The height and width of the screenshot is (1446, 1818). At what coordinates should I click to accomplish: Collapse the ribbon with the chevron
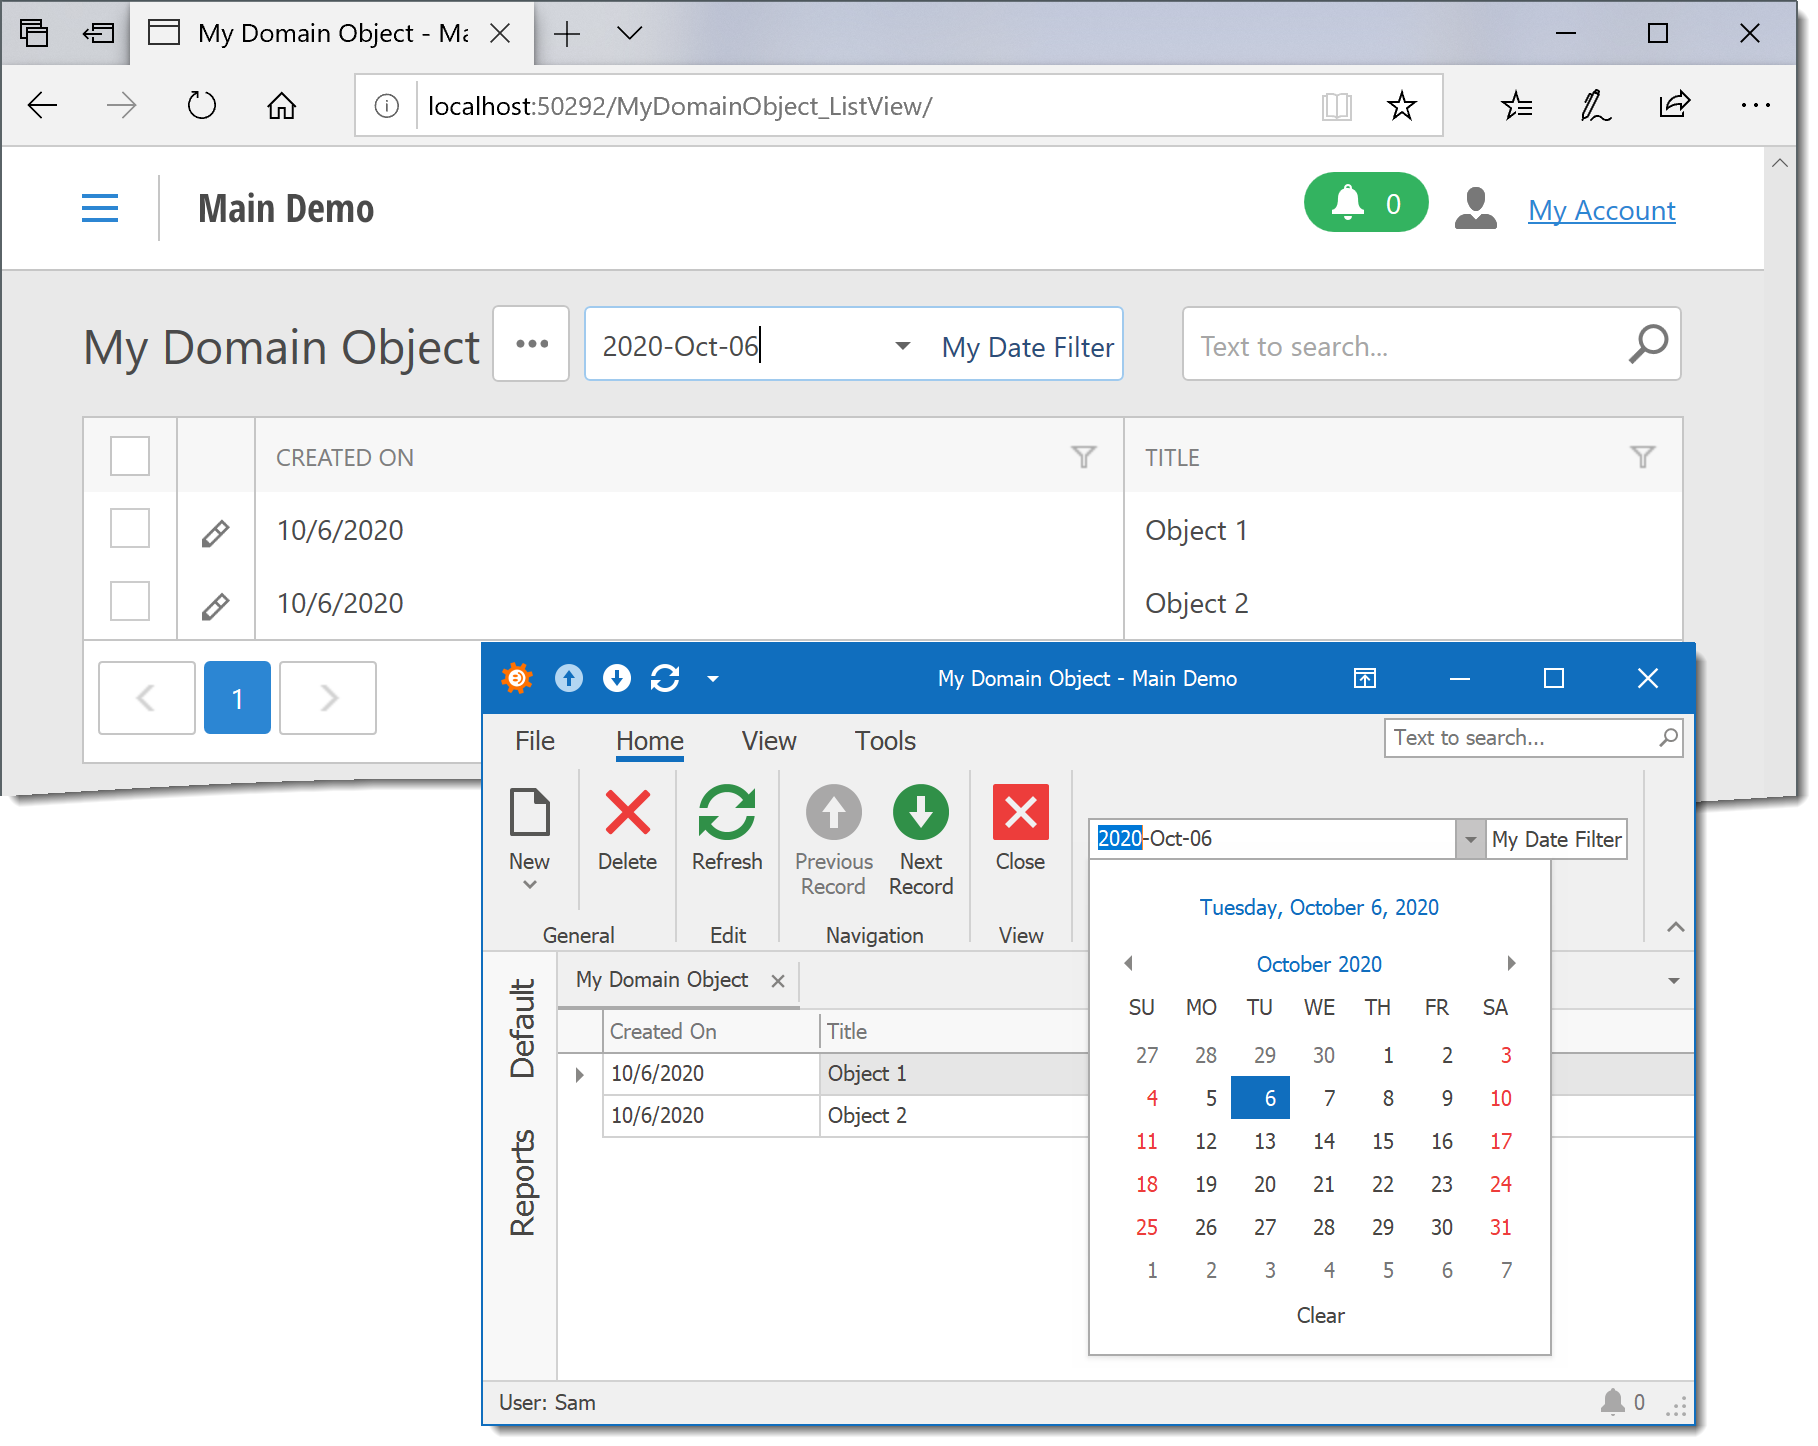(1675, 927)
